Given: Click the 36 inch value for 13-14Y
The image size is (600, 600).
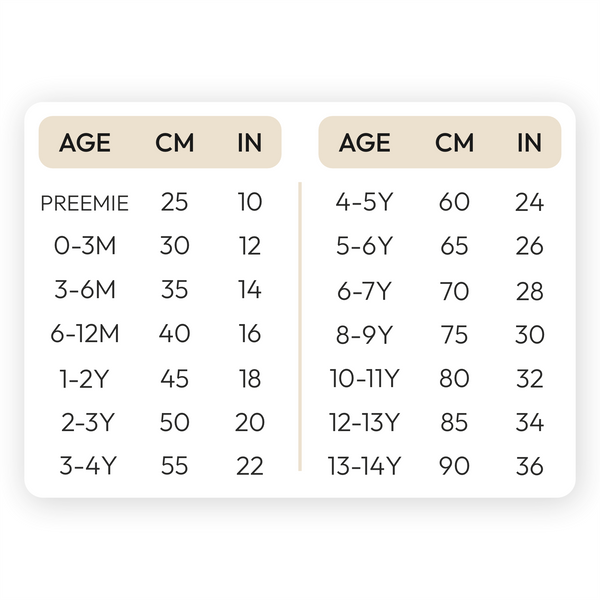Looking at the screenshot, I should [x=529, y=467].
